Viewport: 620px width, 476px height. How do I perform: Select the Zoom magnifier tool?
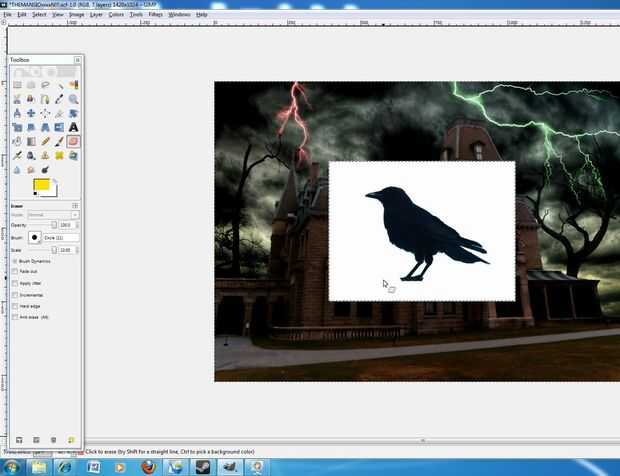tap(74, 99)
